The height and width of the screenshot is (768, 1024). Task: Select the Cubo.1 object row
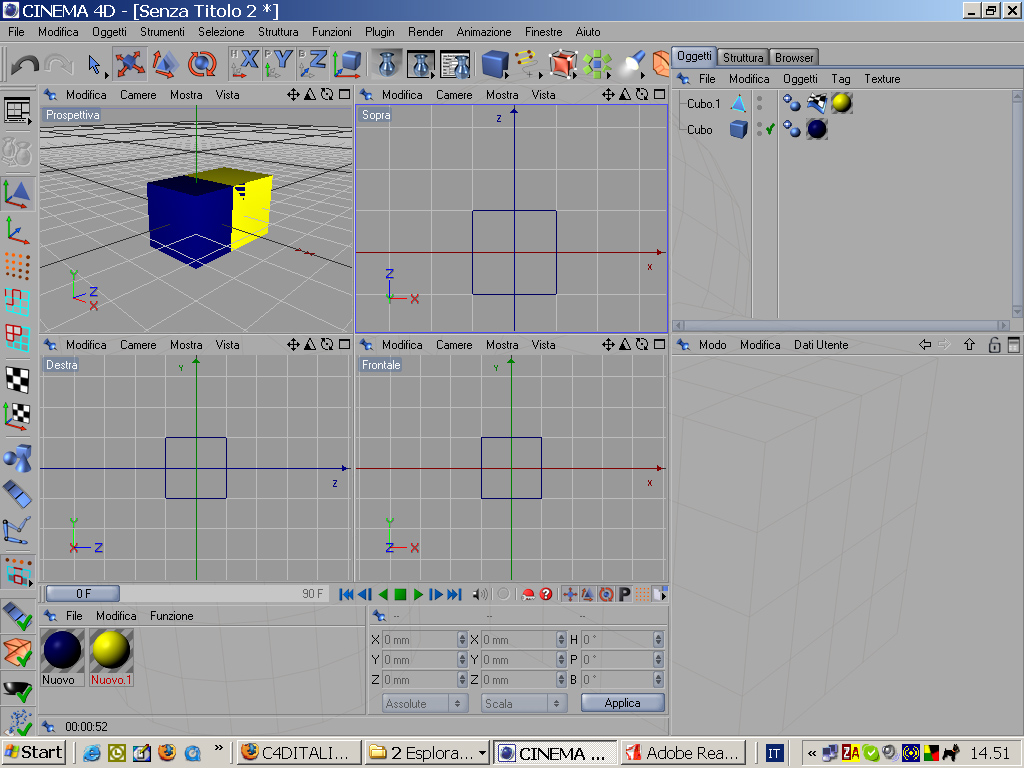(x=703, y=104)
